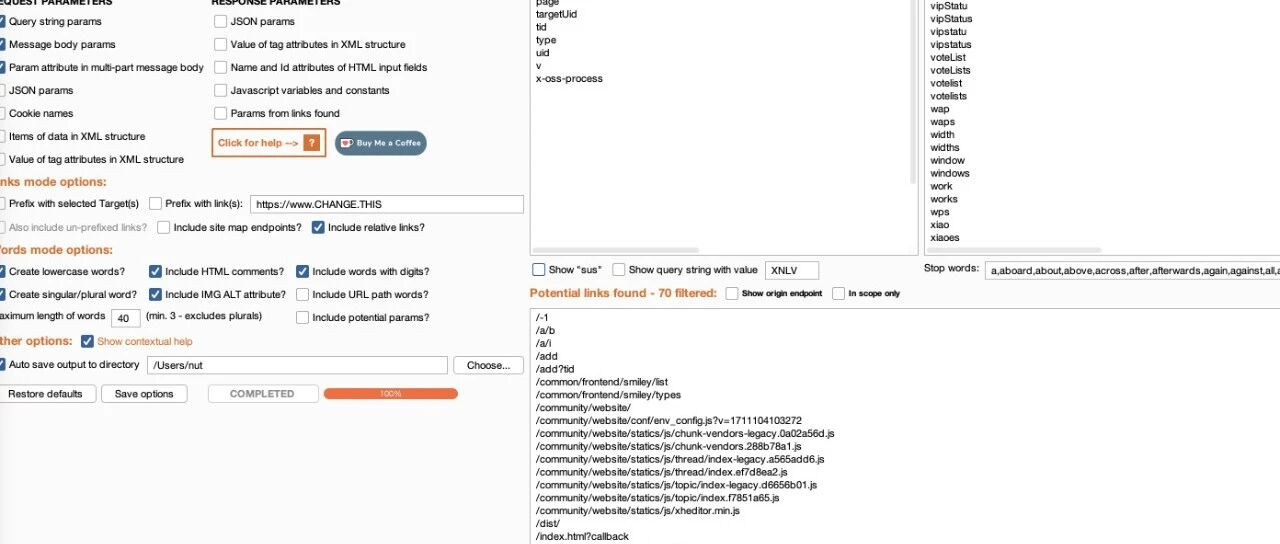Select /common/frontend/smiley/list link
Screen dimensions: 1280x544
(601, 382)
